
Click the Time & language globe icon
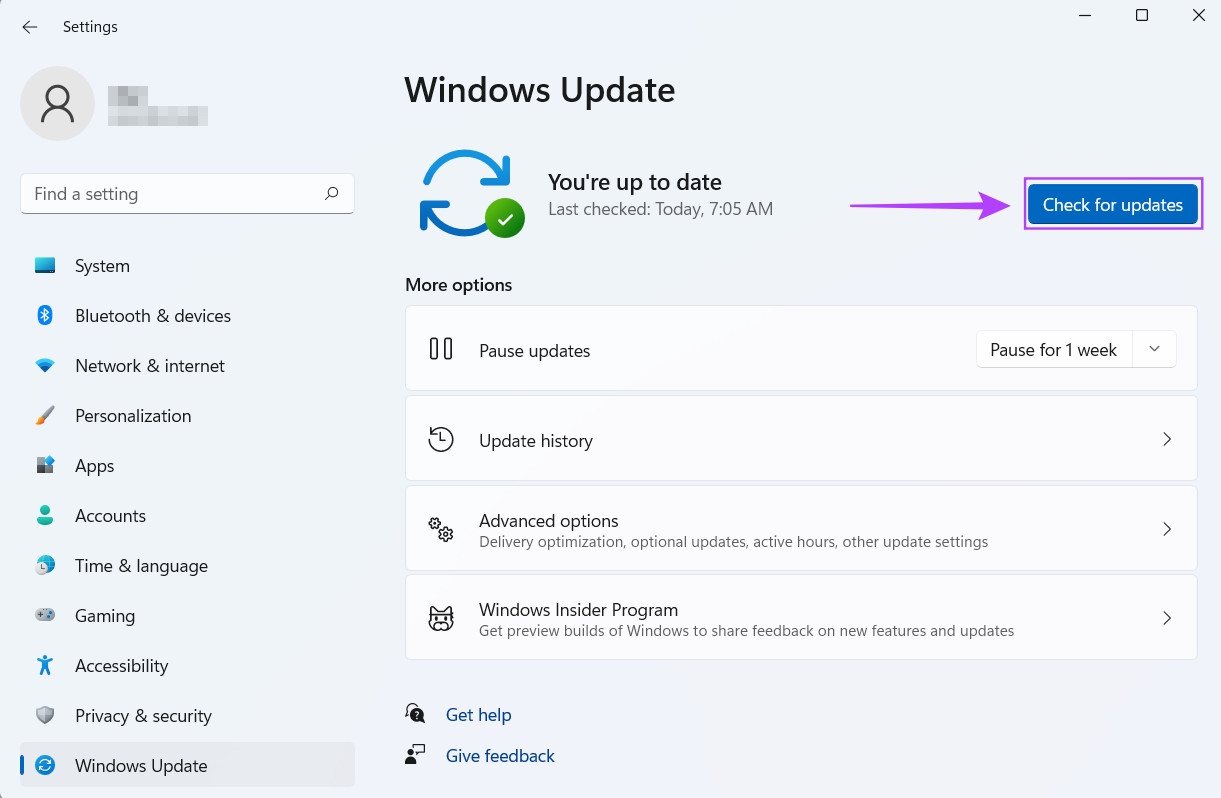[45, 566]
